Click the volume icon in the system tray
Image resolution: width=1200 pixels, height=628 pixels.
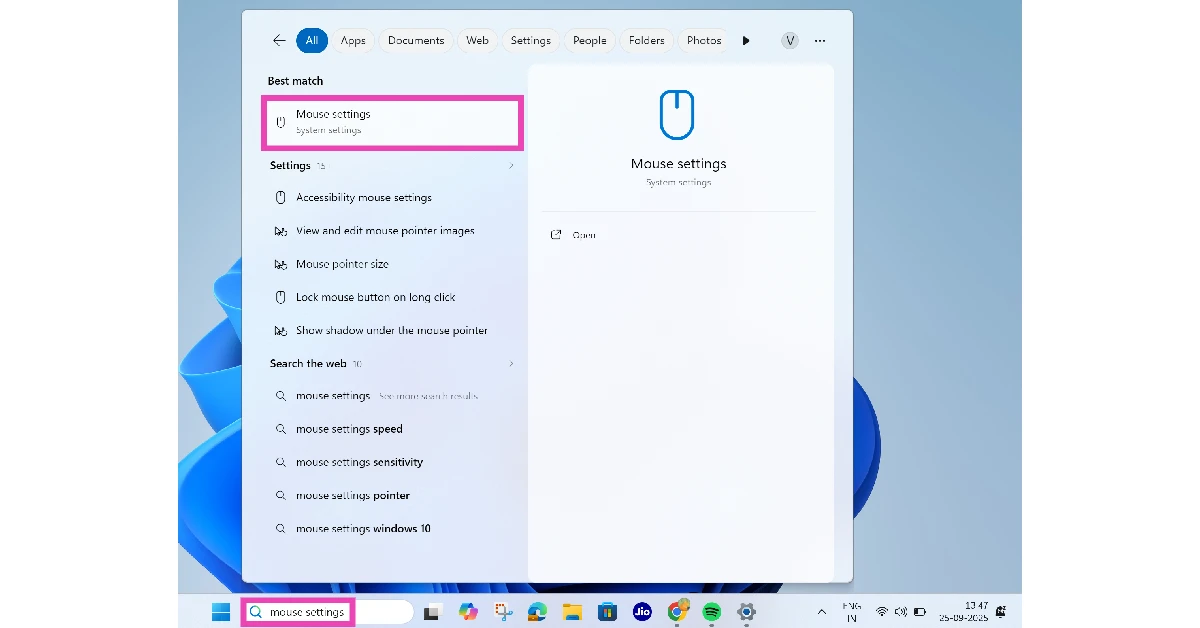pos(899,611)
